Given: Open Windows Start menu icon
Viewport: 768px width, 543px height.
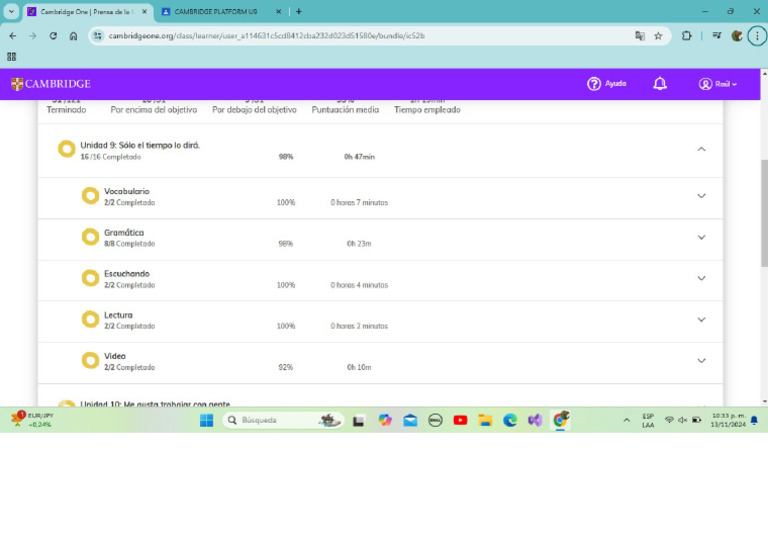Looking at the screenshot, I should pos(206,420).
